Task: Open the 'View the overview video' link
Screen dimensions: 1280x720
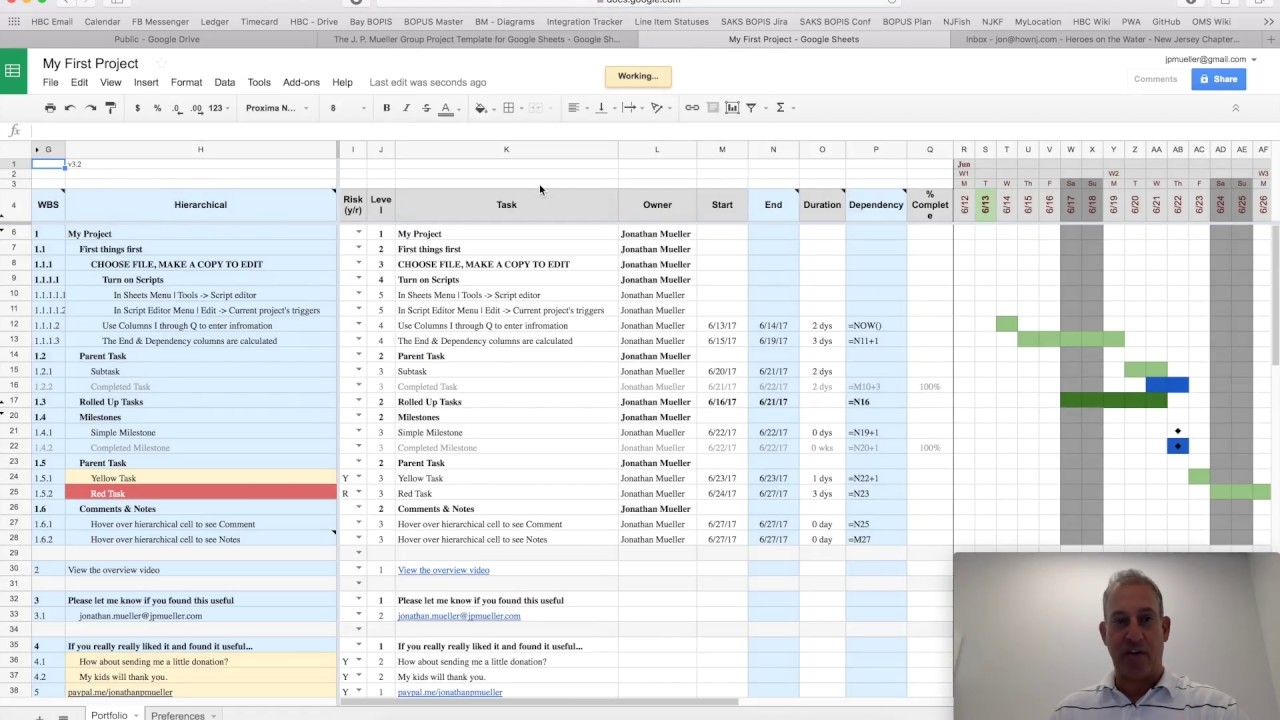Action: point(443,570)
